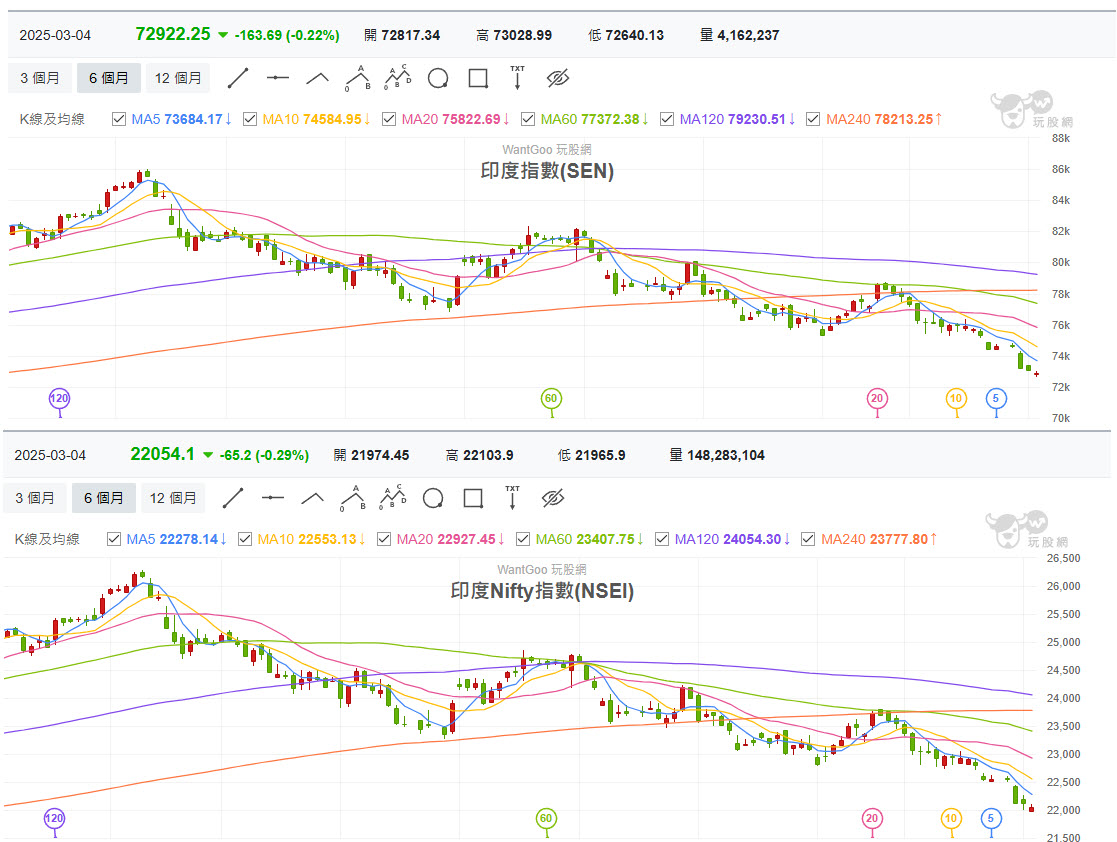Switch SEN chart to 3個月 range

click(40, 78)
